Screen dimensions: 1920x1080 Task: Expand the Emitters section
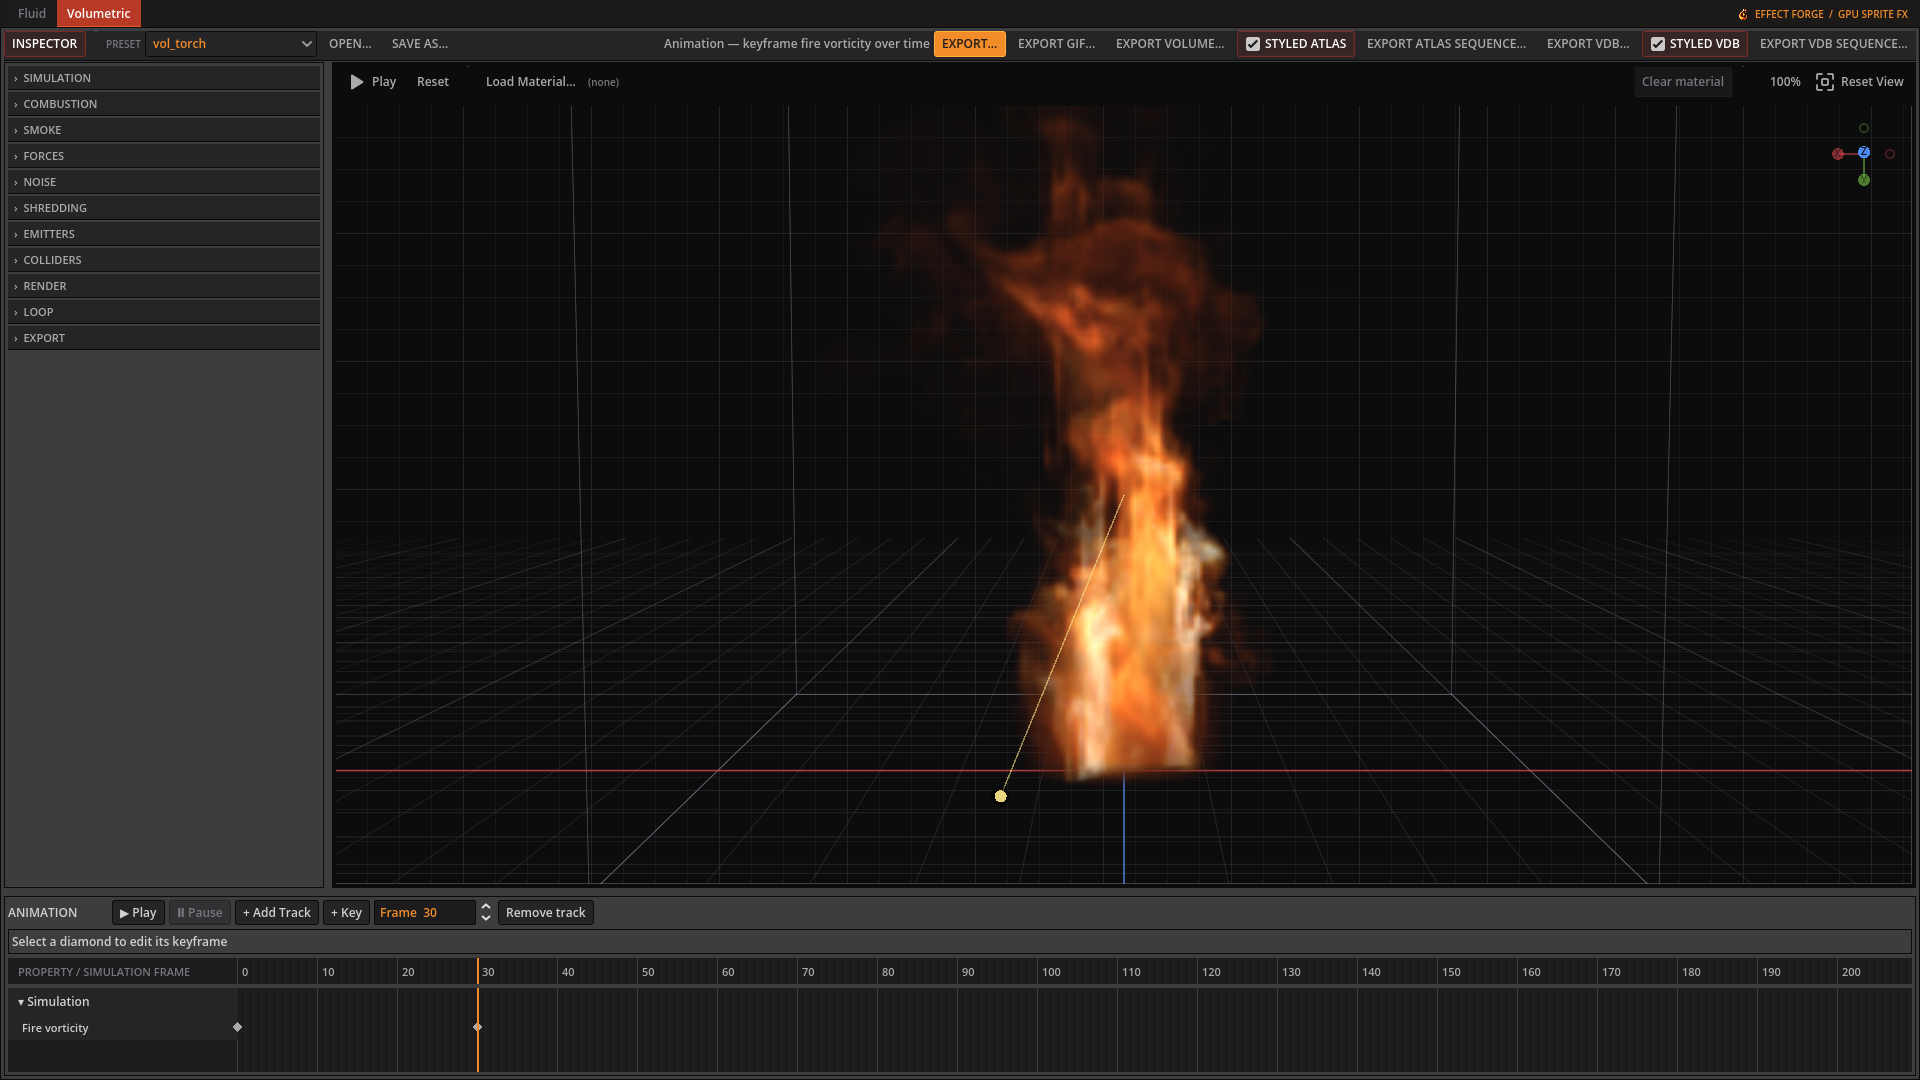[164, 234]
